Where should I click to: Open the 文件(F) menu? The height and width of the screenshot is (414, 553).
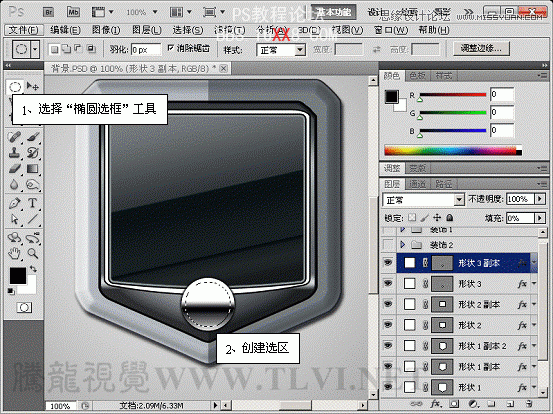(23, 30)
